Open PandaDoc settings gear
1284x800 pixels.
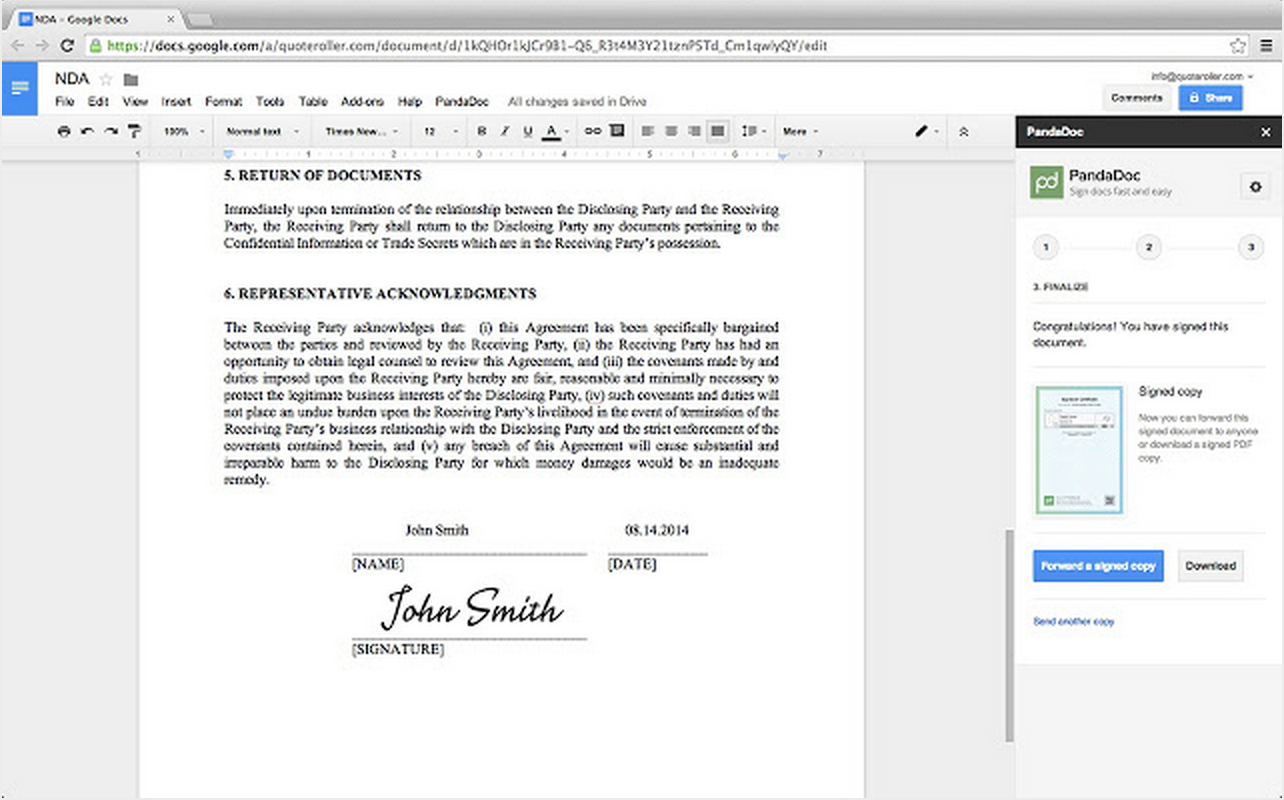pos(1255,187)
